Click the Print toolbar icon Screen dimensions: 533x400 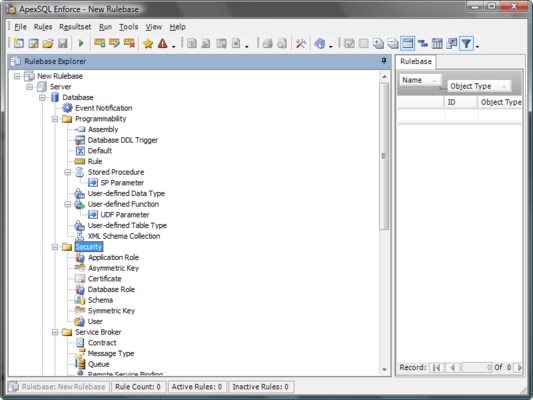pos(267,44)
